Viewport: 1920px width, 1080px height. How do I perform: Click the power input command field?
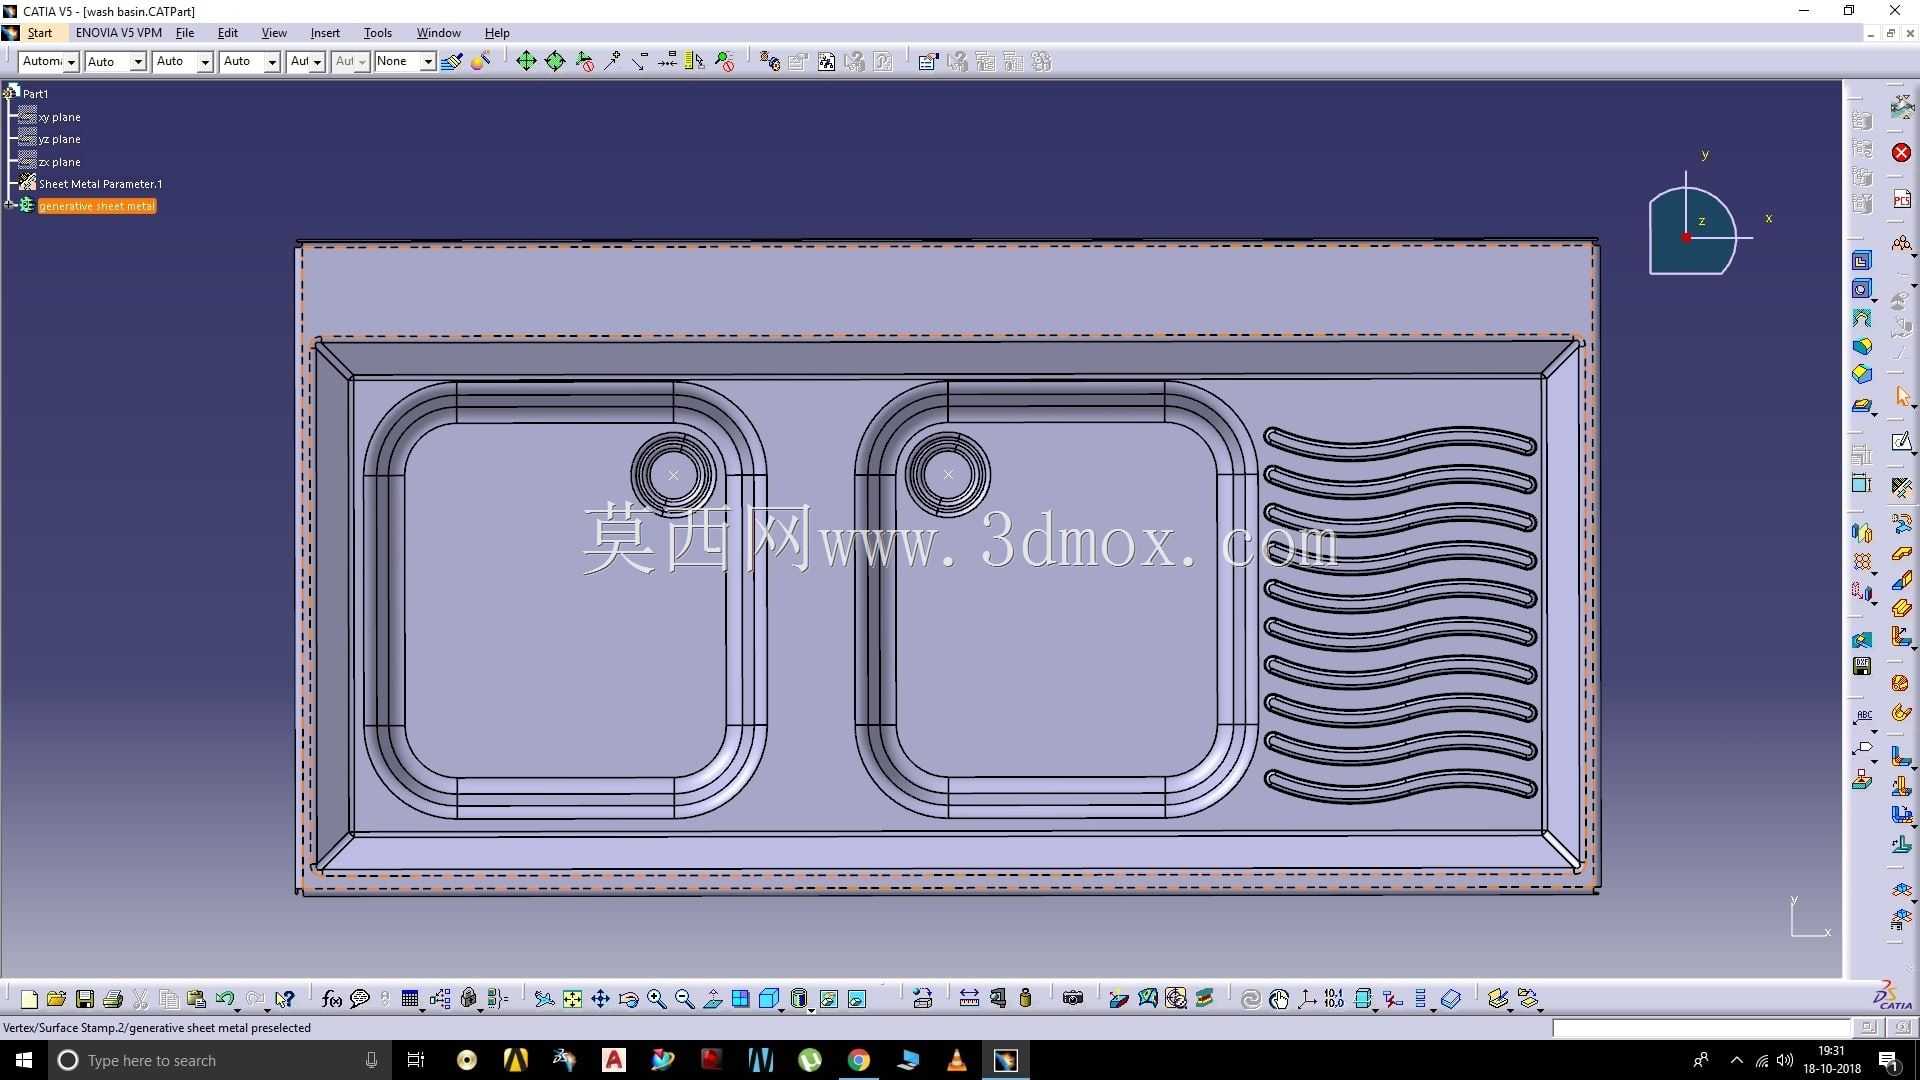pos(1701,1027)
